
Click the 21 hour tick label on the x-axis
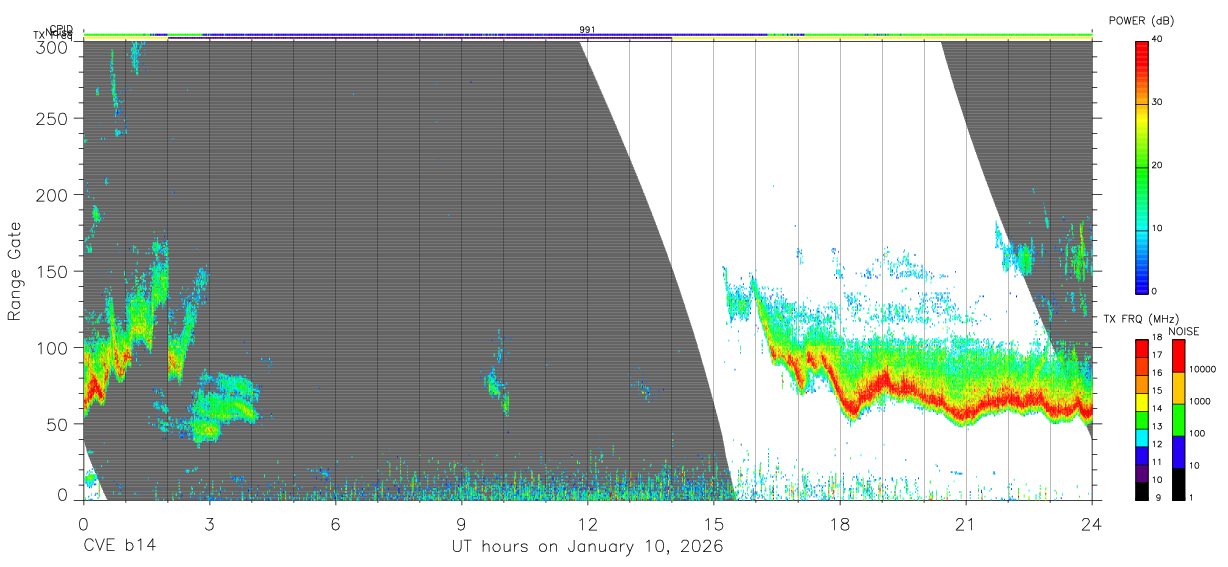(966, 523)
